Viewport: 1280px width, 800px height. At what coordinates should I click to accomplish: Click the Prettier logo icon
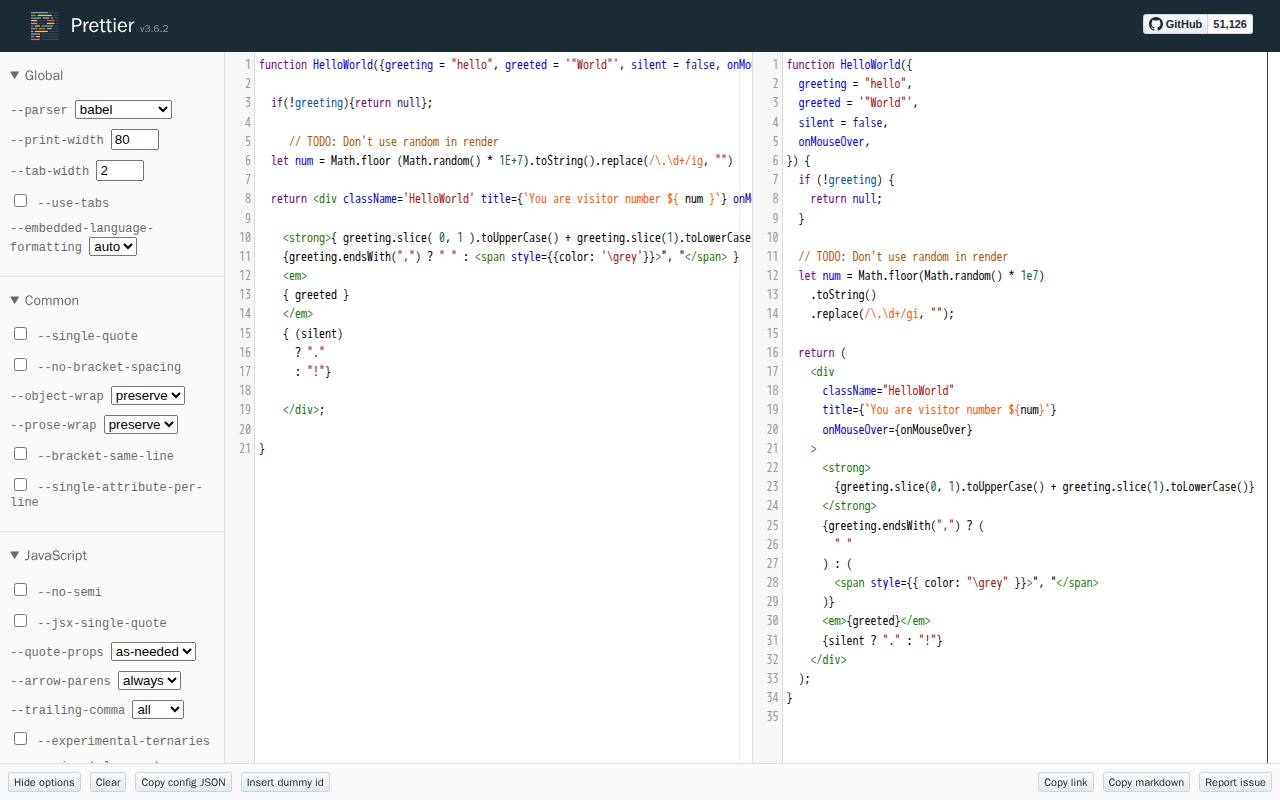[43, 26]
